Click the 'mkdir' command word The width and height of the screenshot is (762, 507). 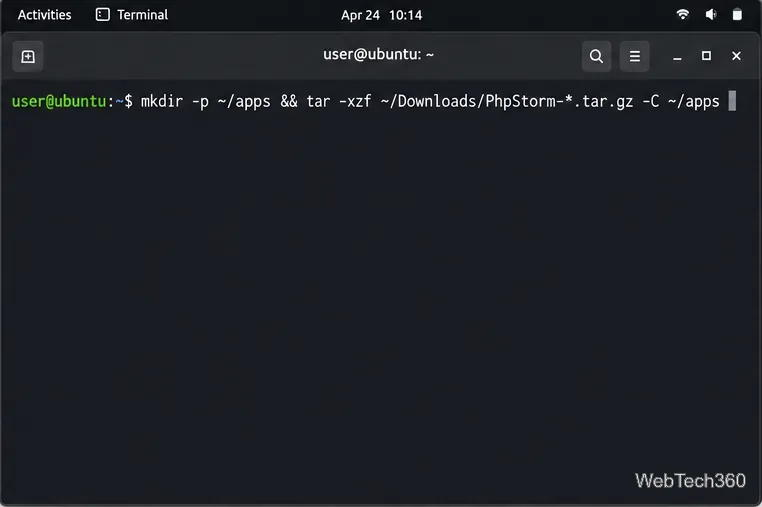click(x=162, y=101)
